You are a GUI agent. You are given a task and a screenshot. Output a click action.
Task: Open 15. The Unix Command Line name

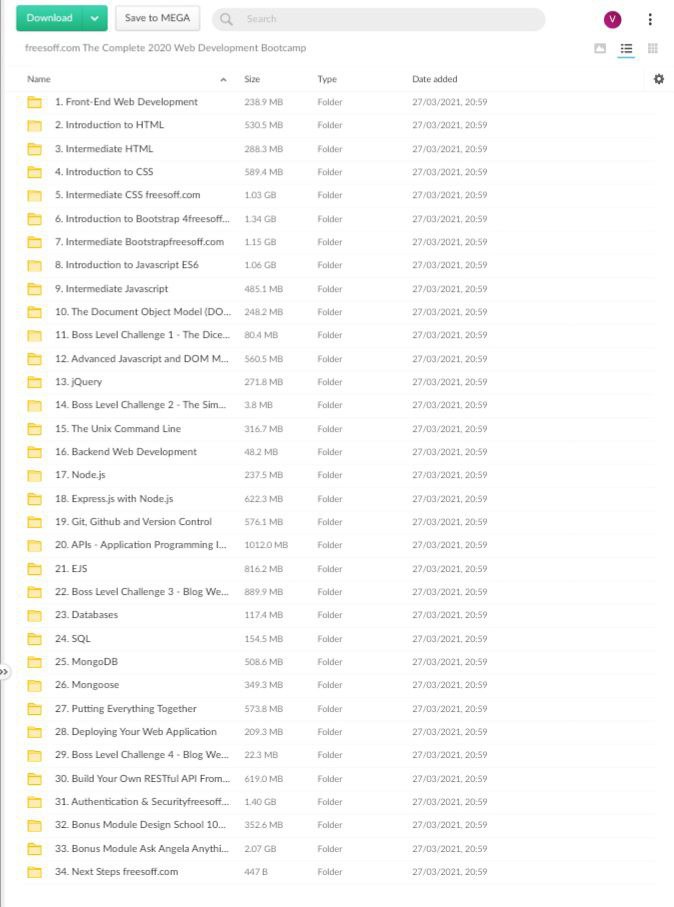point(118,429)
